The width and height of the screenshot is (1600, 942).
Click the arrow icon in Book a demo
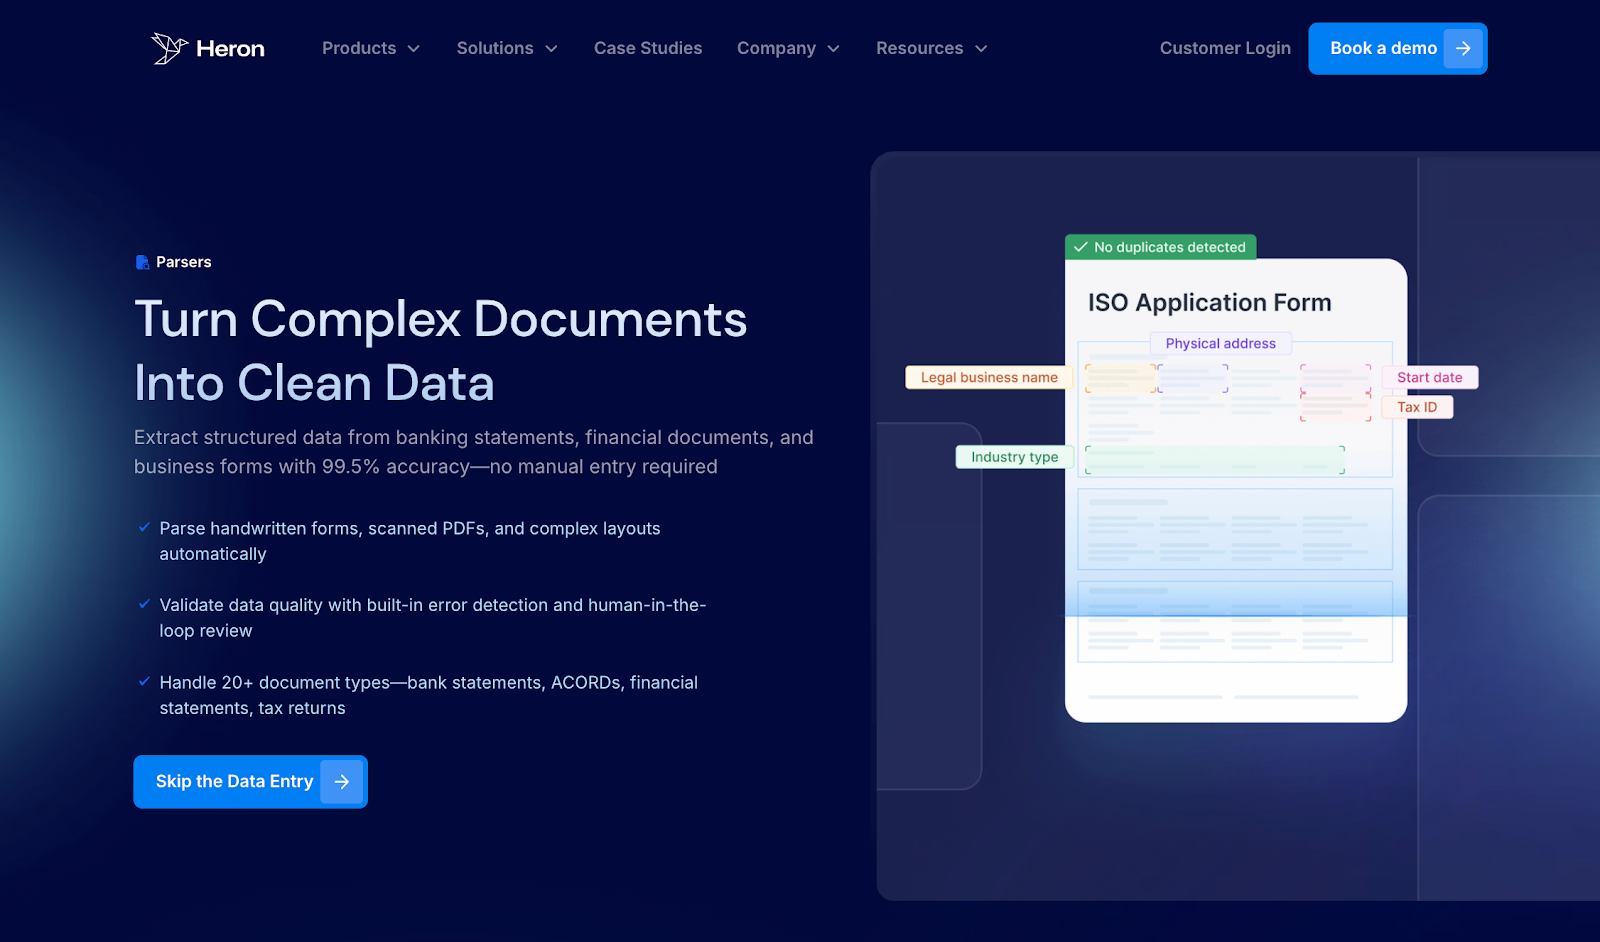coord(1463,48)
